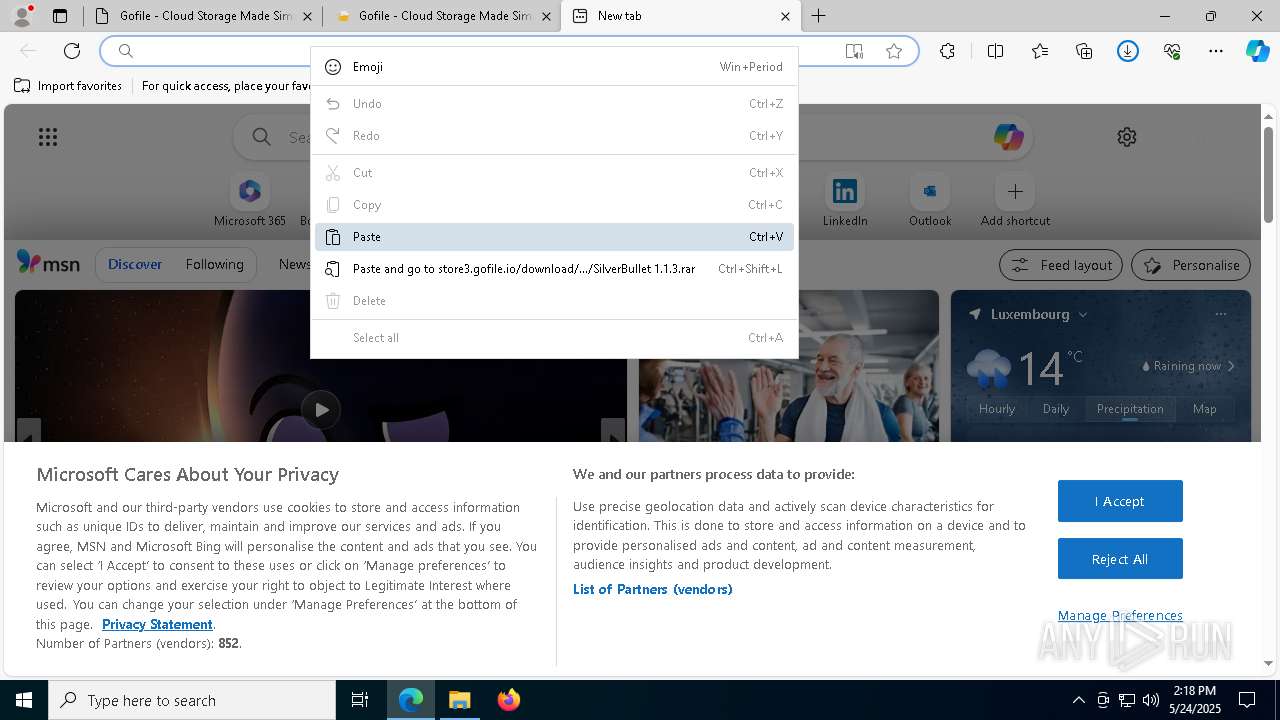Launch Firefox from taskbar

tap(509, 700)
